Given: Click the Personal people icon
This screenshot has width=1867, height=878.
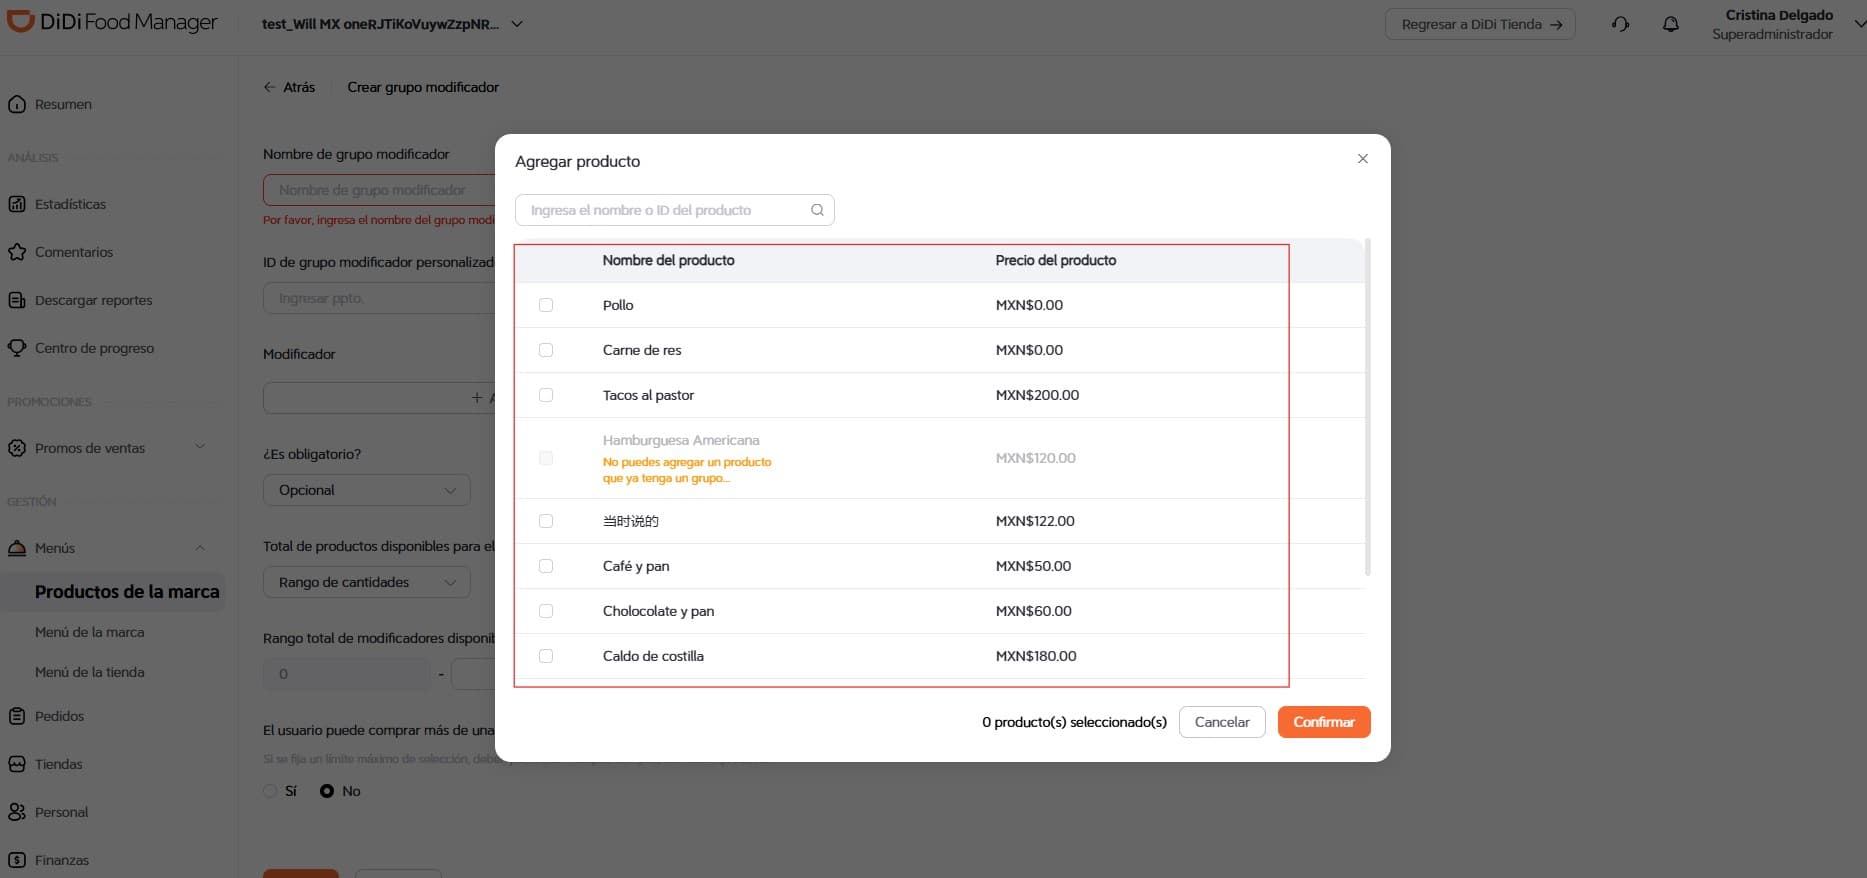Looking at the screenshot, I should coord(17,812).
